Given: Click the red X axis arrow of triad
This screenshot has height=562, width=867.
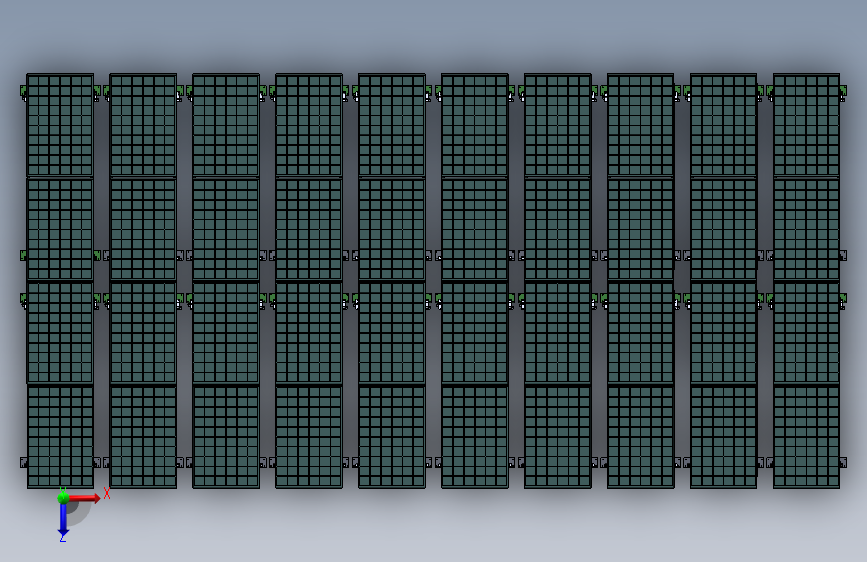Looking at the screenshot, I should [x=84, y=498].
